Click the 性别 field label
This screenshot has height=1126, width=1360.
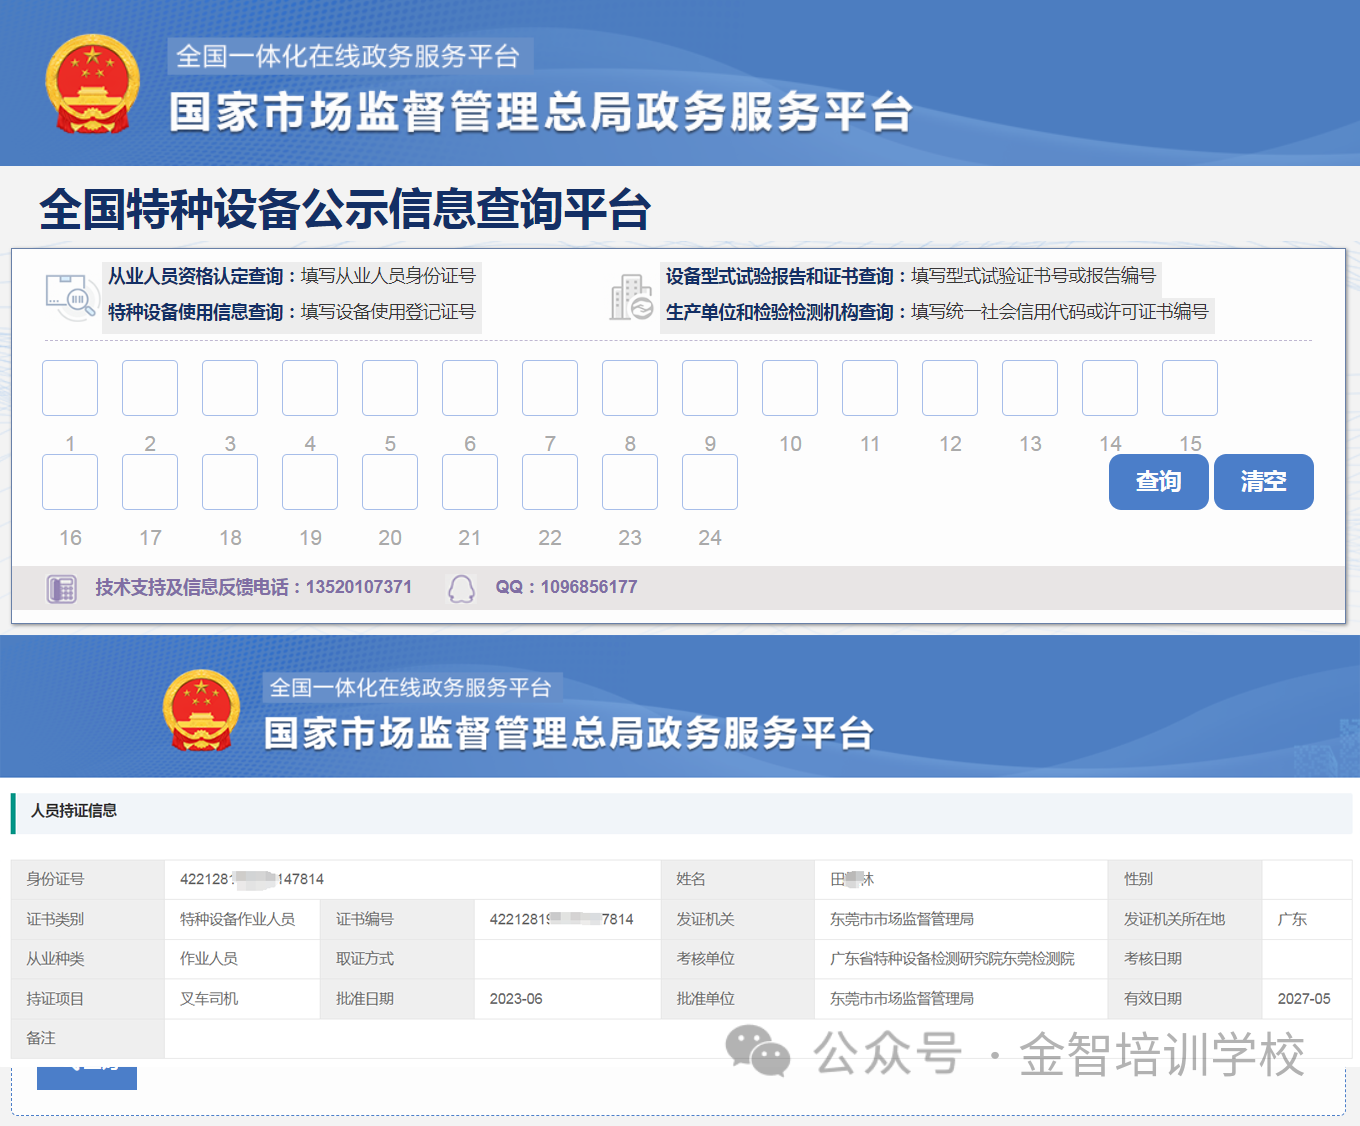pyautogui.click(x=1138, y=879)
